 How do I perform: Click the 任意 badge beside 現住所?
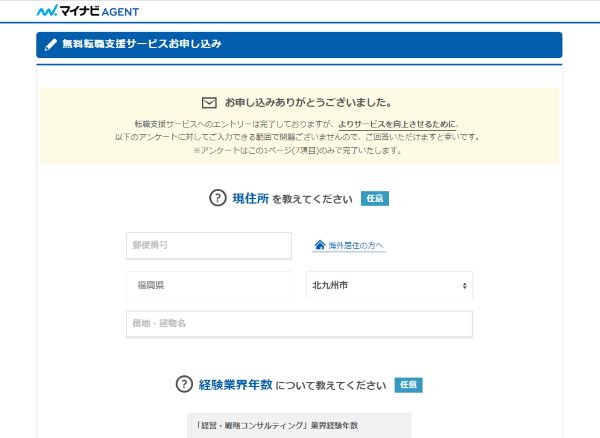[x=375, y=199]
